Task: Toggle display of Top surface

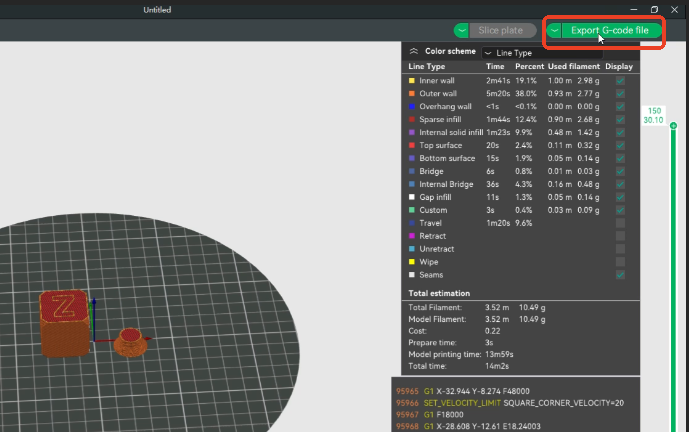Action: 620,145
